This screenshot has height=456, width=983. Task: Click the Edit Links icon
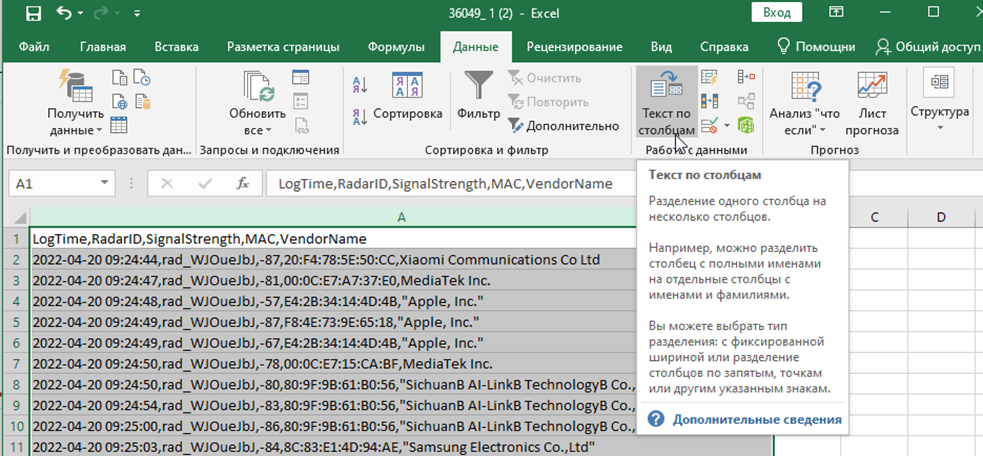(x=301, y=124)
